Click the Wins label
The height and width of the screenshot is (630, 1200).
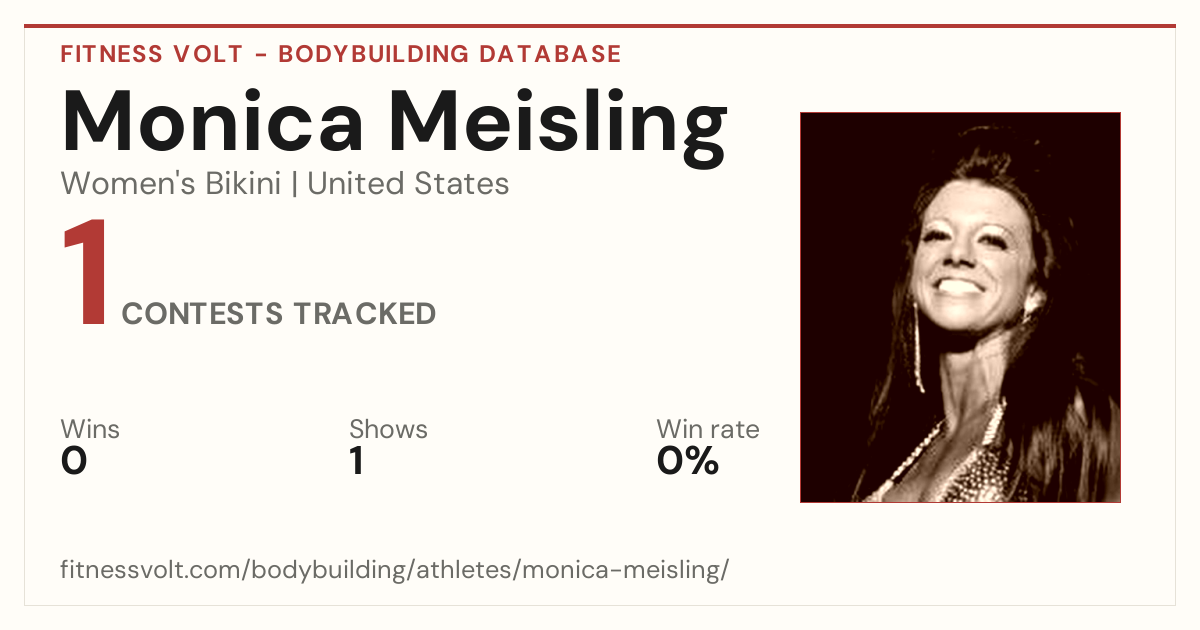[x=90, y=430]
